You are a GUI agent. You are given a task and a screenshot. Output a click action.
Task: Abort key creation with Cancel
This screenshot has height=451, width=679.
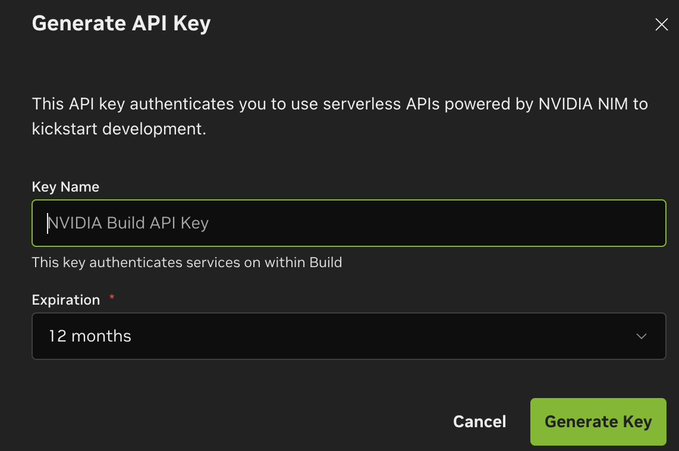[x=479, y=422]
